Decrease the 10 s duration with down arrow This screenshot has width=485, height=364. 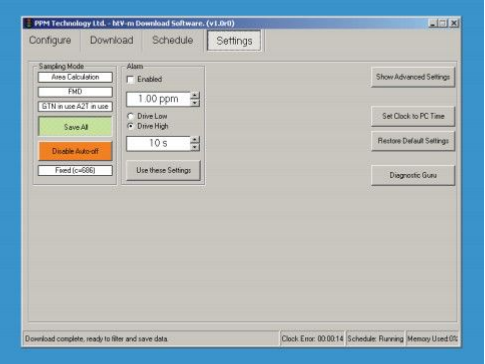click(195, 147)
